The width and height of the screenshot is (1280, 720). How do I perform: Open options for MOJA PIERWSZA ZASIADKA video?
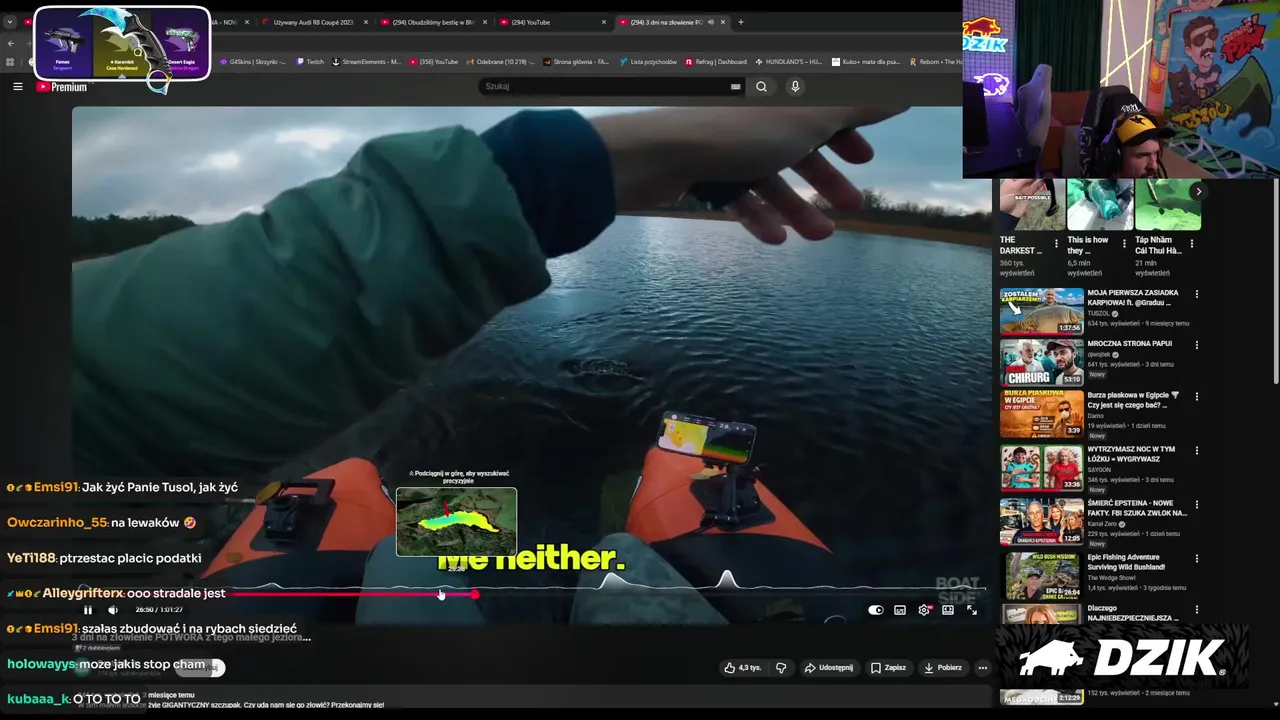coord(1197,294)
